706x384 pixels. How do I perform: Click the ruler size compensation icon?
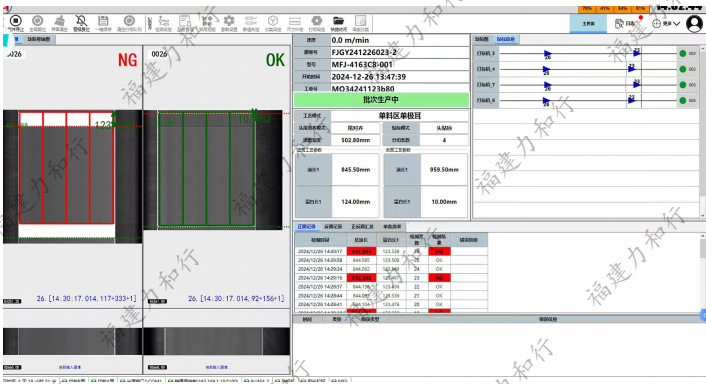point(294,21)
